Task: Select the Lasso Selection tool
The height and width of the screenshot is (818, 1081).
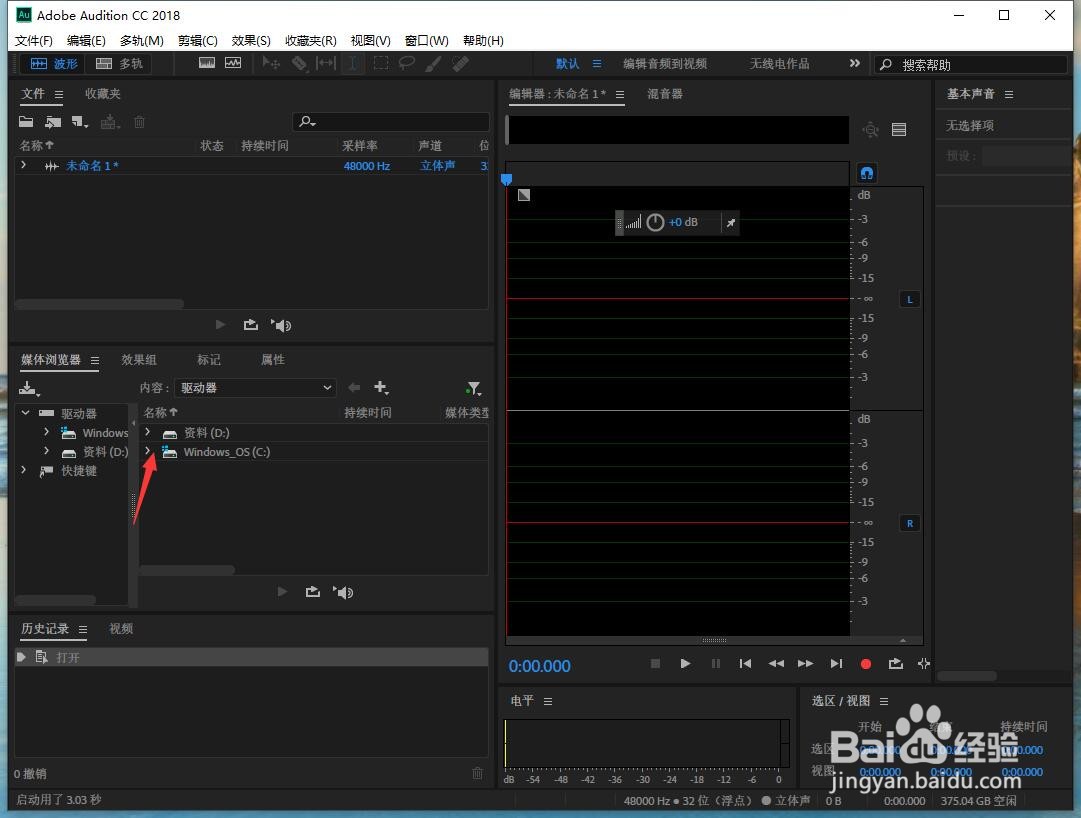Action: (407, 63)
